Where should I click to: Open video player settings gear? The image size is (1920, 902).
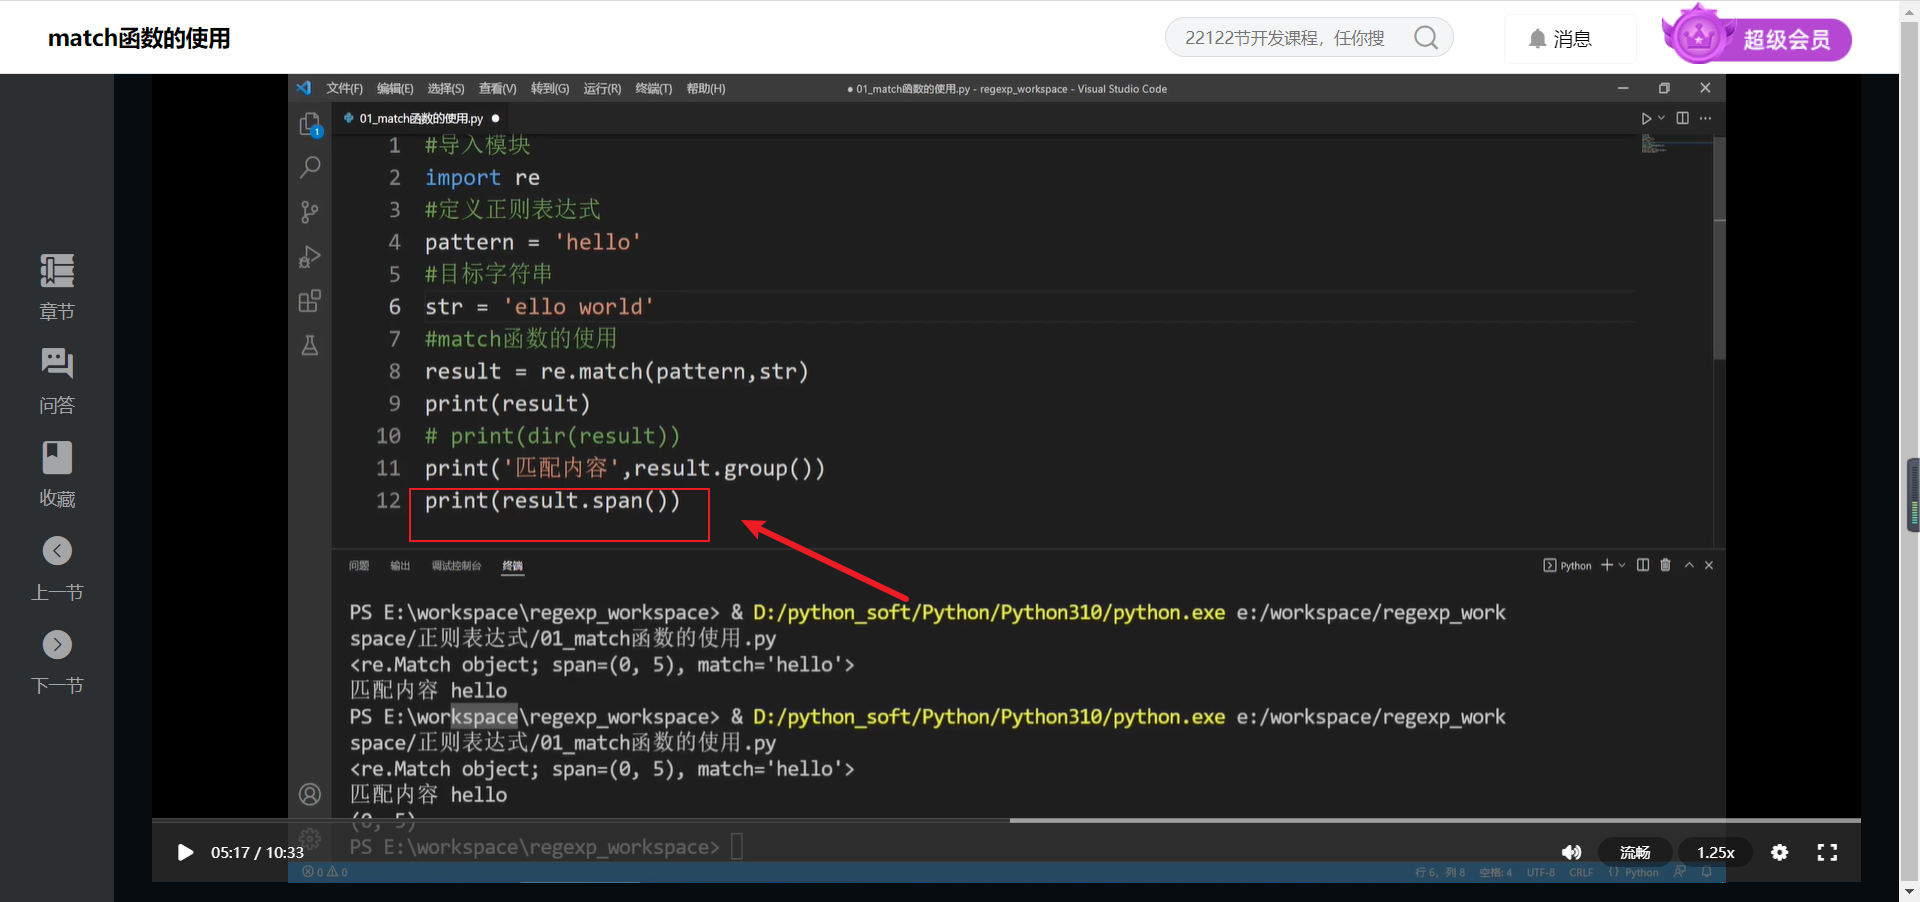point(1780,852)
